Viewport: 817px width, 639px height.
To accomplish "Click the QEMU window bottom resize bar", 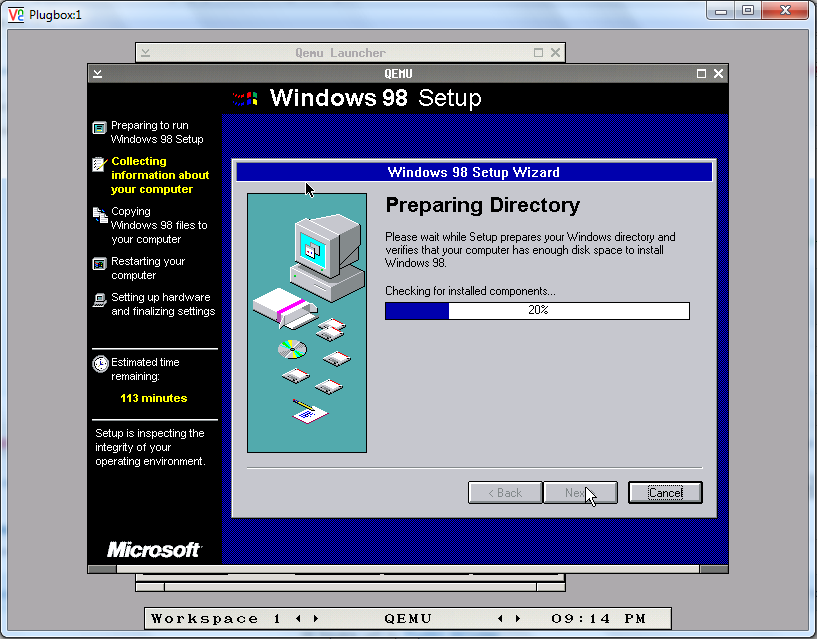I will click(x=408, y=569).
